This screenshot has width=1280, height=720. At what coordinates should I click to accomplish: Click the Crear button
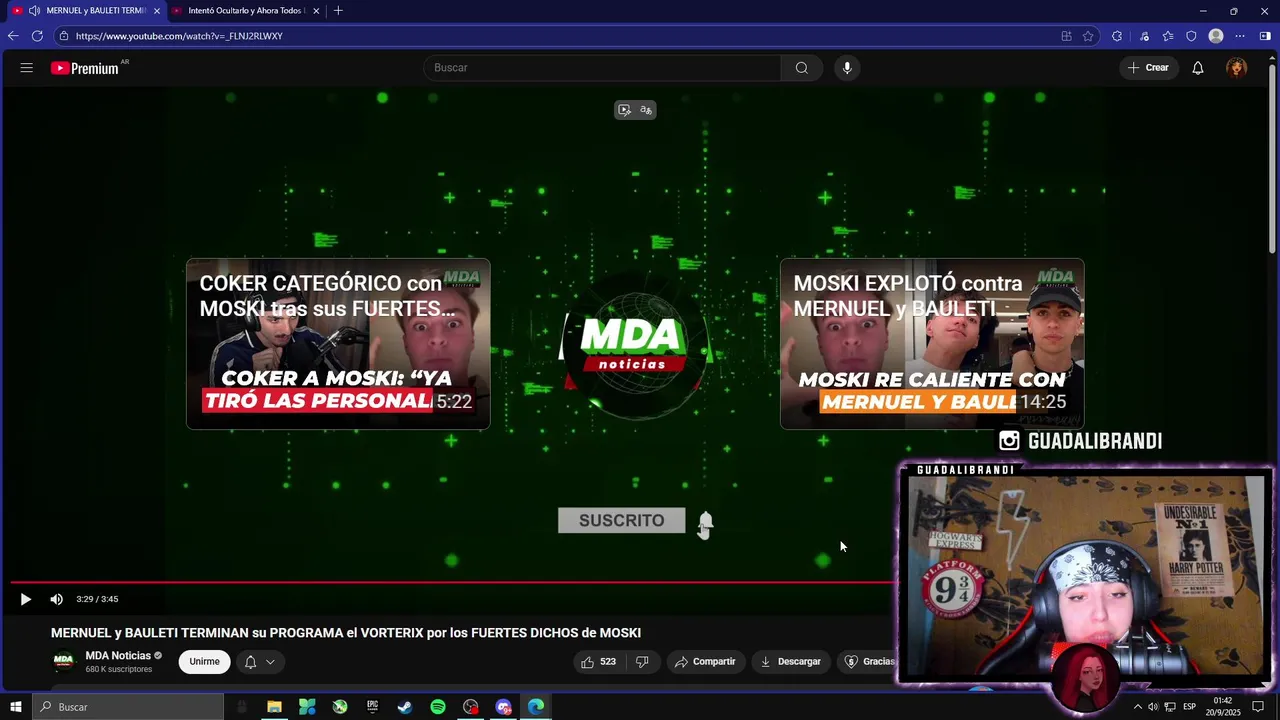(x=1148, y=68)
